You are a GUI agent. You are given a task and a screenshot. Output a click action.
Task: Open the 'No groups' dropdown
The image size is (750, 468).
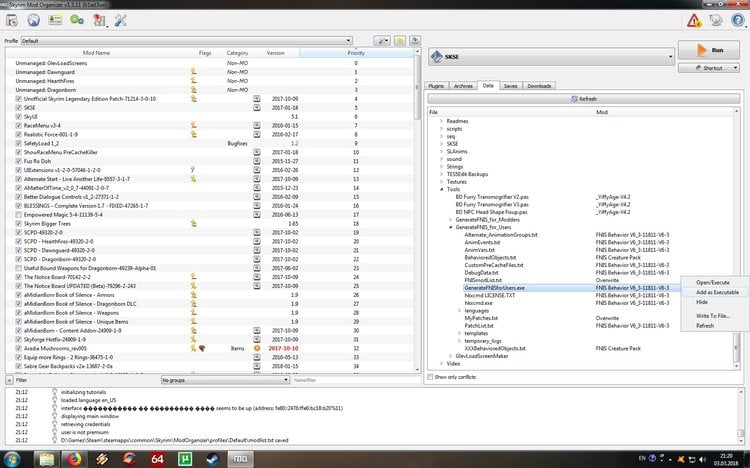[225, 380]
